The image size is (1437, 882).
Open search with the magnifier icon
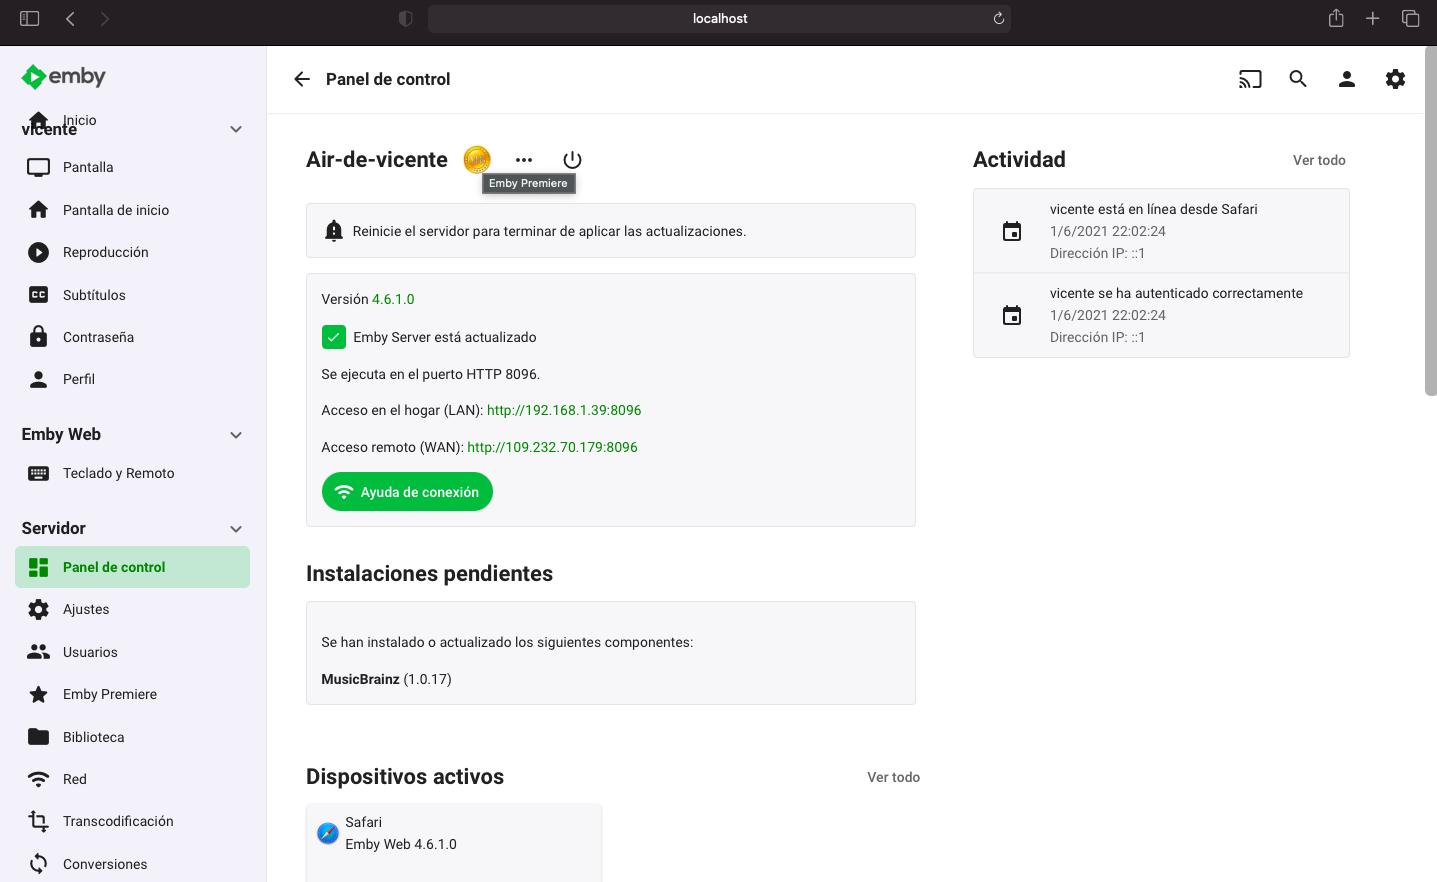(x=1298, y=79)
